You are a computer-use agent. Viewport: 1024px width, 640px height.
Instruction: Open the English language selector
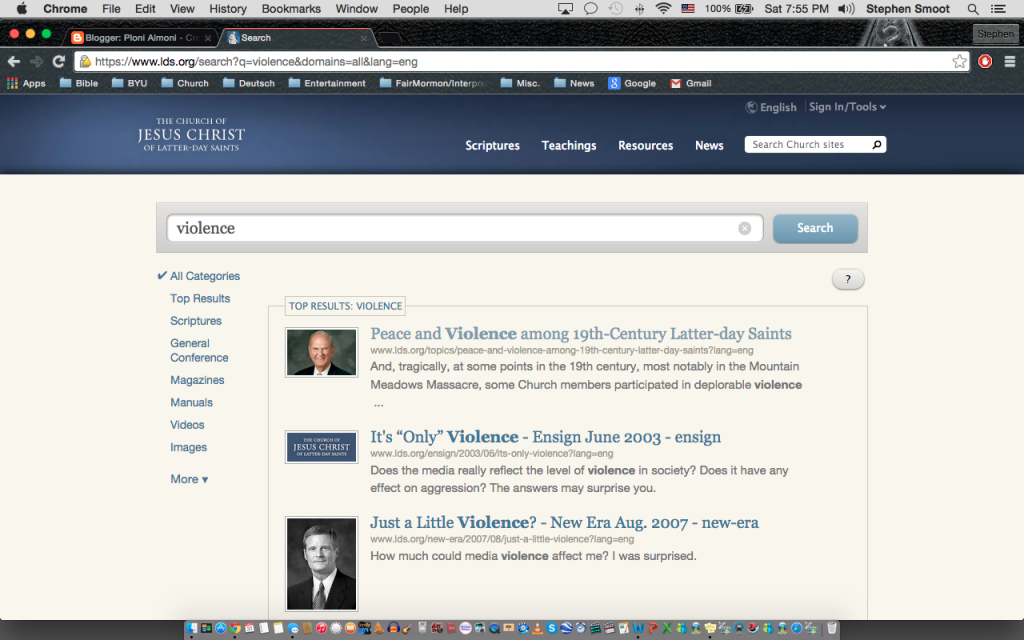pos(771,107)
